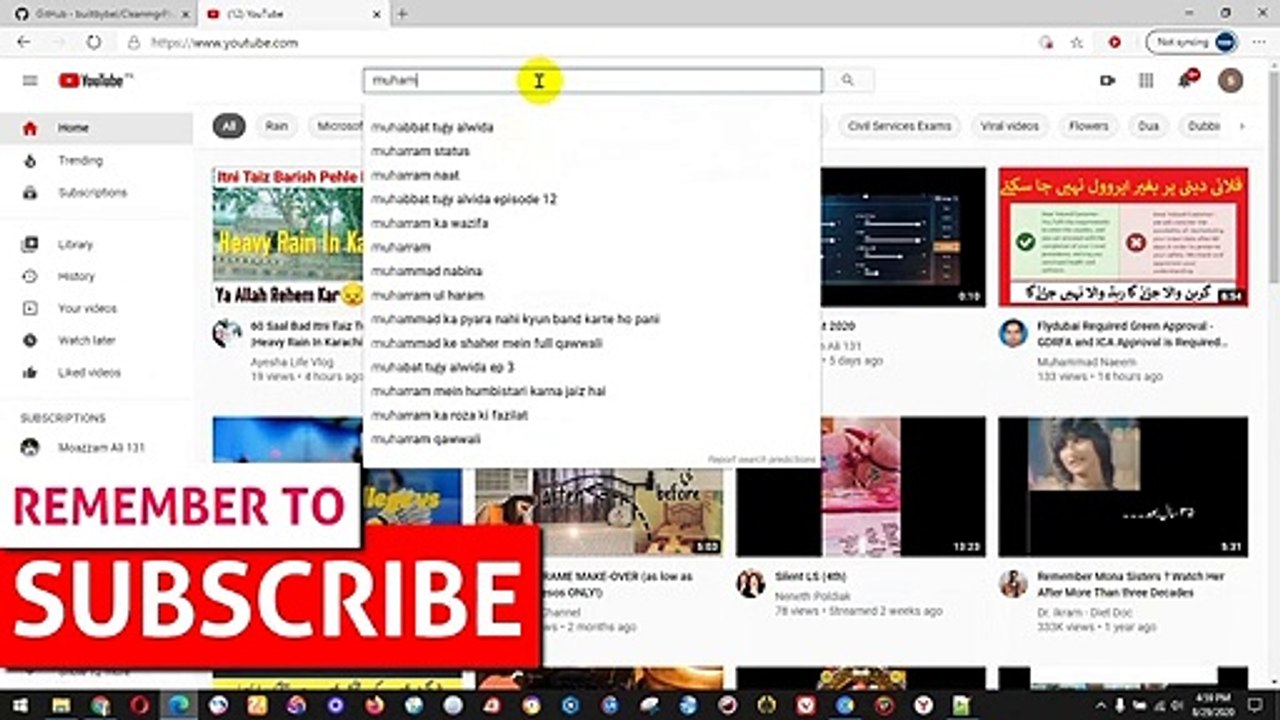Choose suggestion 'muhabbat tujy alvida episode 12'
1280x720 pixels.
(592, 199)
